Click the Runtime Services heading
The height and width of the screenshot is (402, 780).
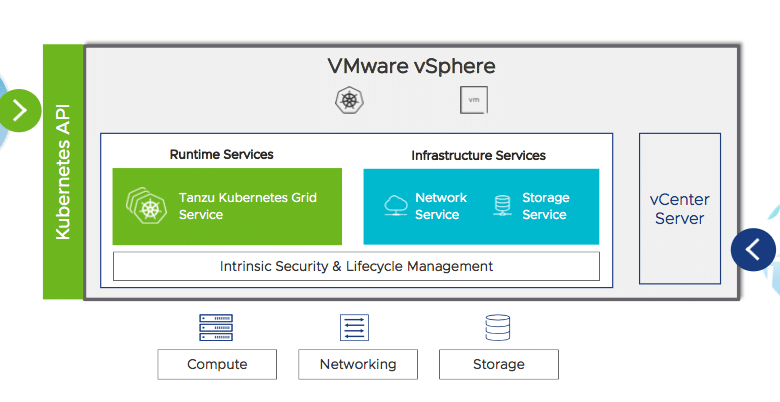click(221, 154)
